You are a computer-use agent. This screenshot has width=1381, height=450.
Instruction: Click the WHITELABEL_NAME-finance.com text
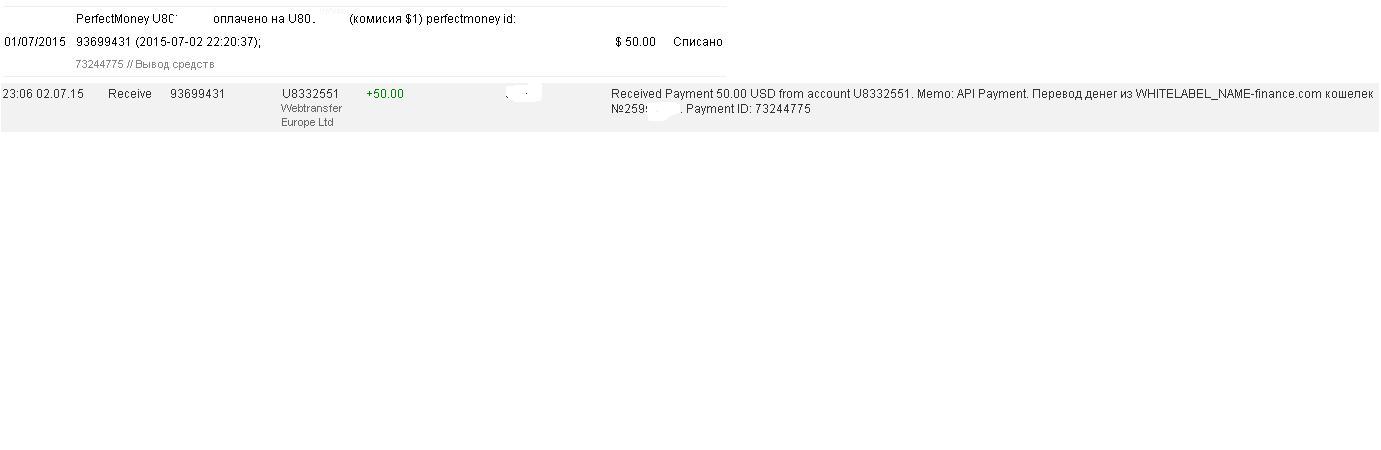click(x=1228, y=94)
